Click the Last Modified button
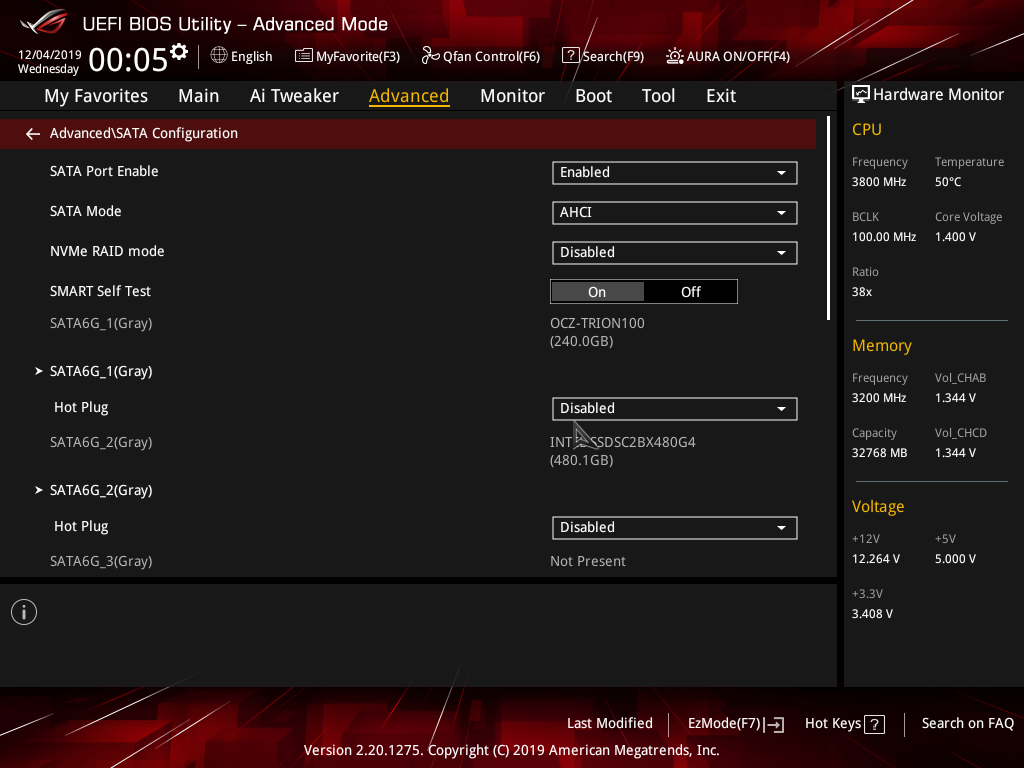Screen dimensions: 1024x768 point(609,724)
